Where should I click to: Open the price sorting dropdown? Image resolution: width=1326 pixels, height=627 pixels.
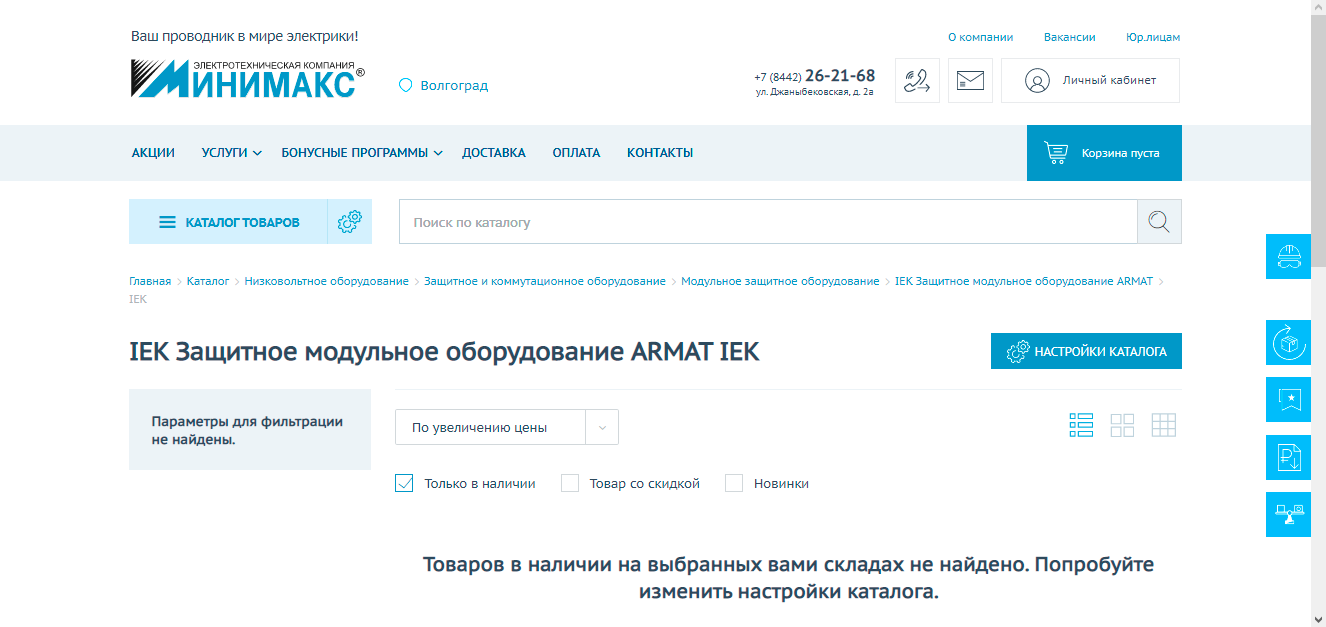[507, 427]
